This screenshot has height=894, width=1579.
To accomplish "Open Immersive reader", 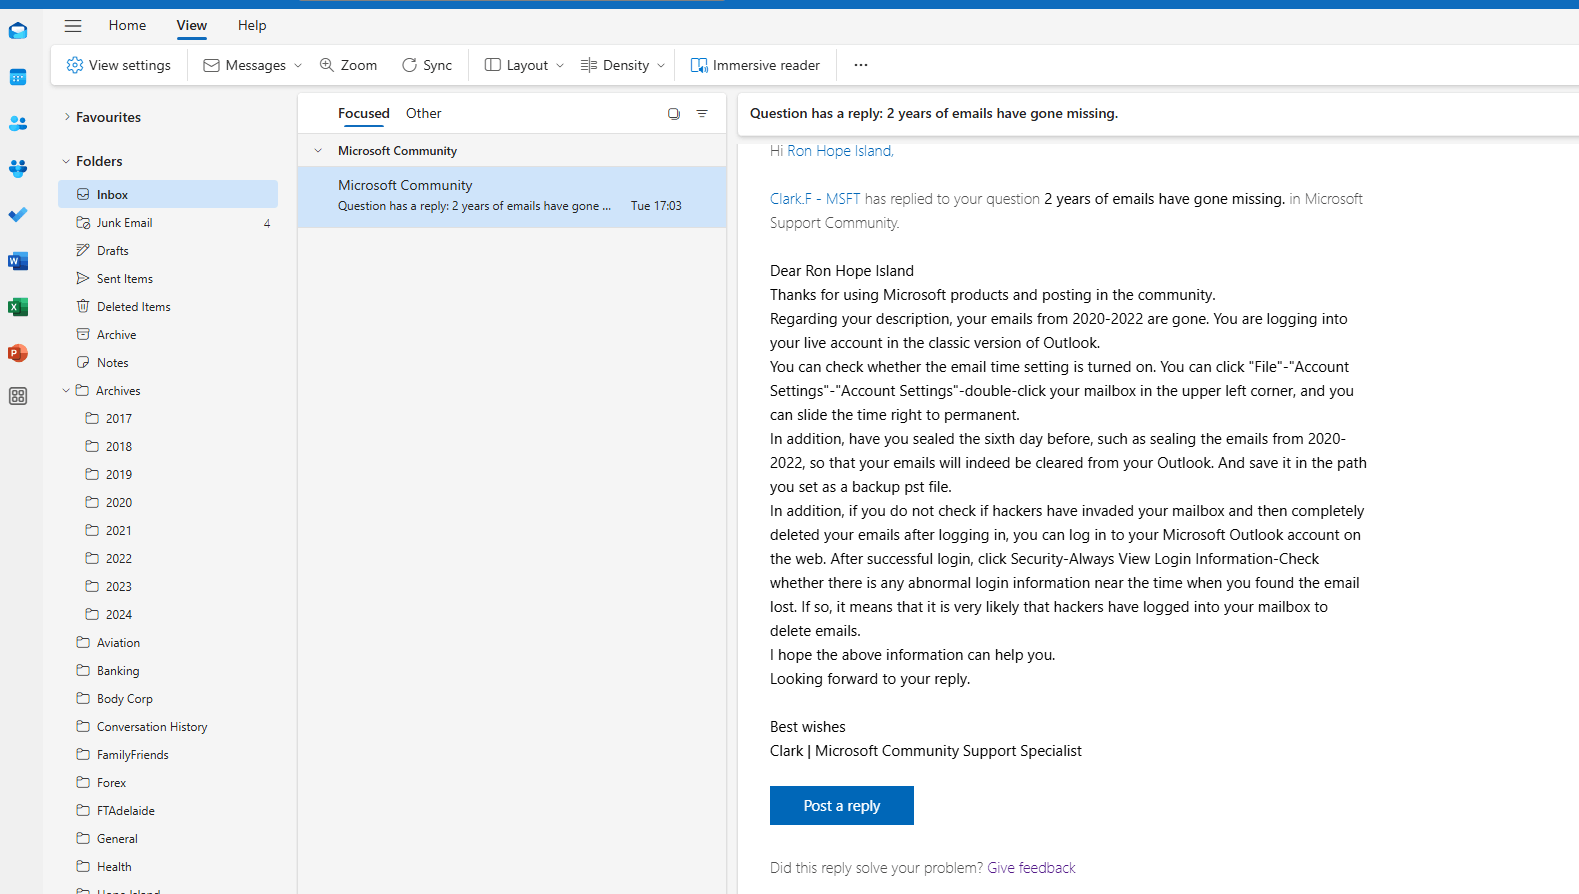I will 755,65.
